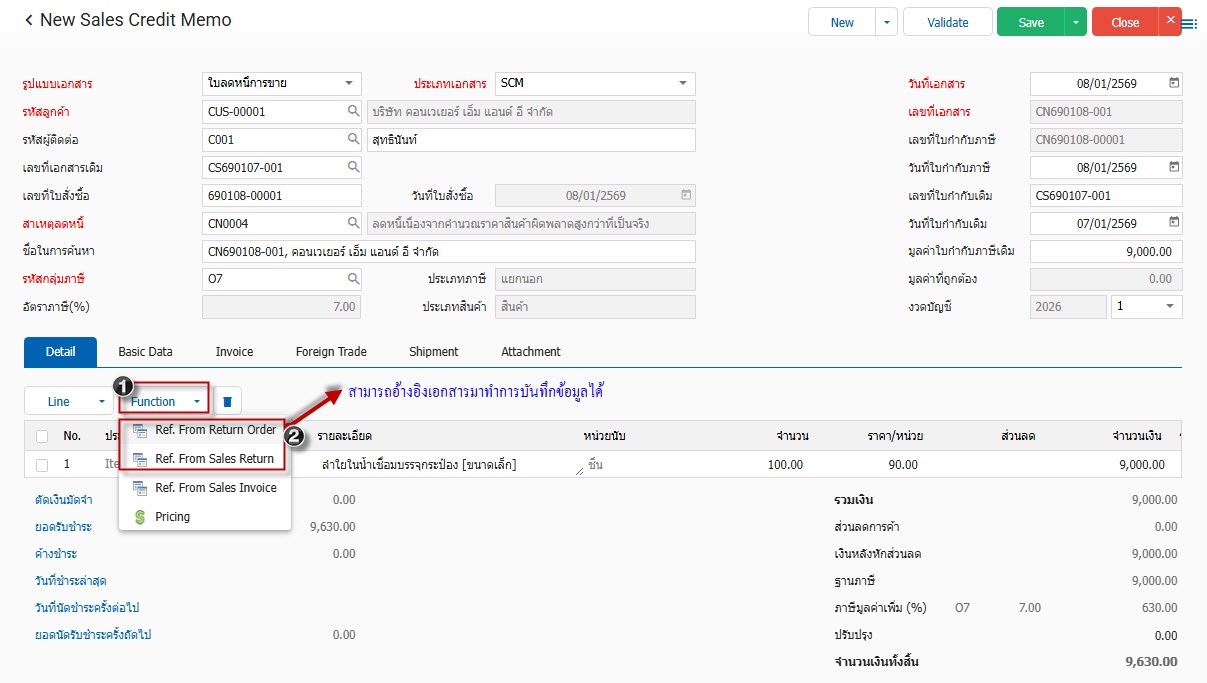1207x683 pixels.
Task: Check the row 1 item checkbox
Action: tap(42, 465)
